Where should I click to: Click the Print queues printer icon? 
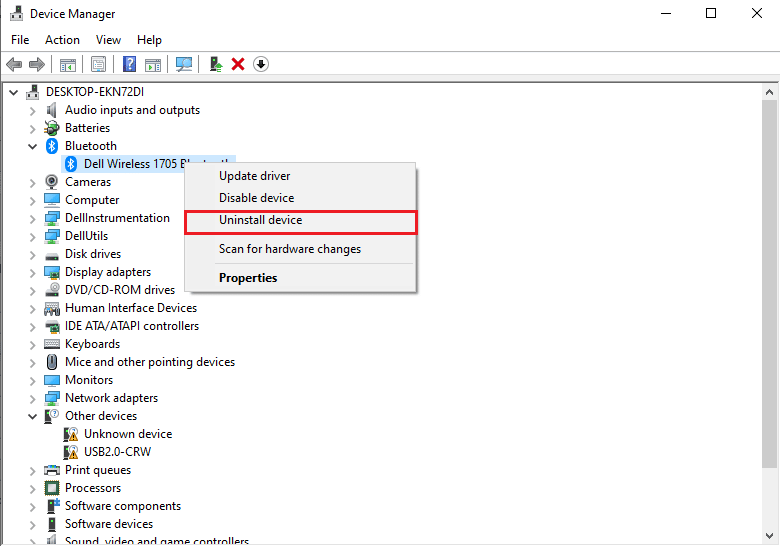tap(52, 470)
